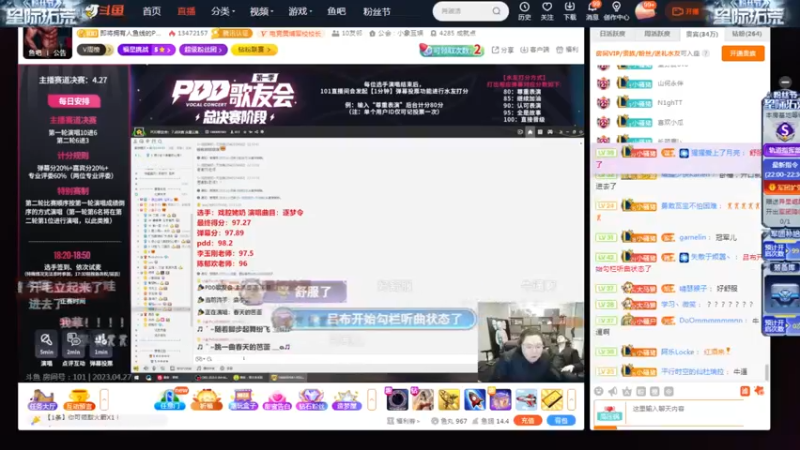Click the blue 背包 backpack button
Image resolution: width=800 pixels, height=450 pixels.
point(561,420)
